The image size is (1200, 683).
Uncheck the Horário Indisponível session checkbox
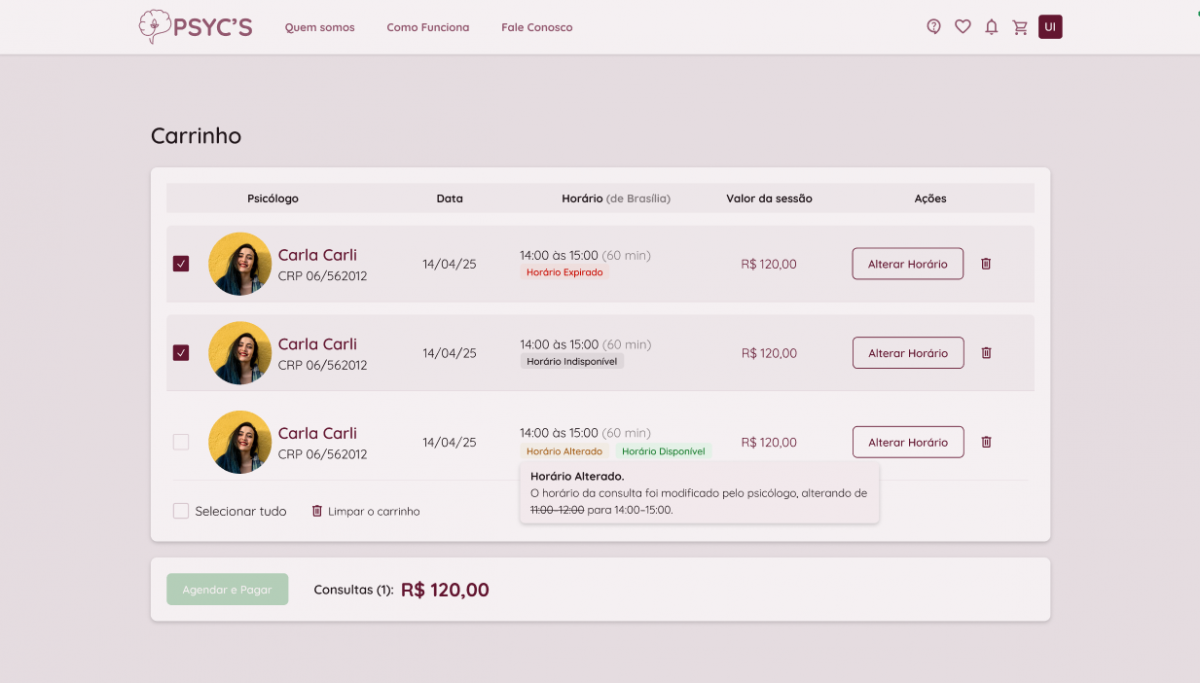[181, 353]
